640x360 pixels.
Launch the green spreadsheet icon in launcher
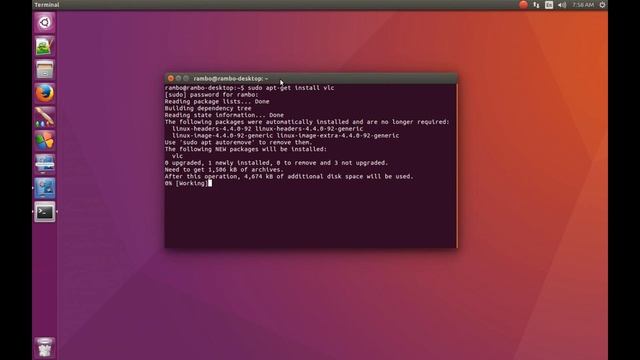[44, 46]
